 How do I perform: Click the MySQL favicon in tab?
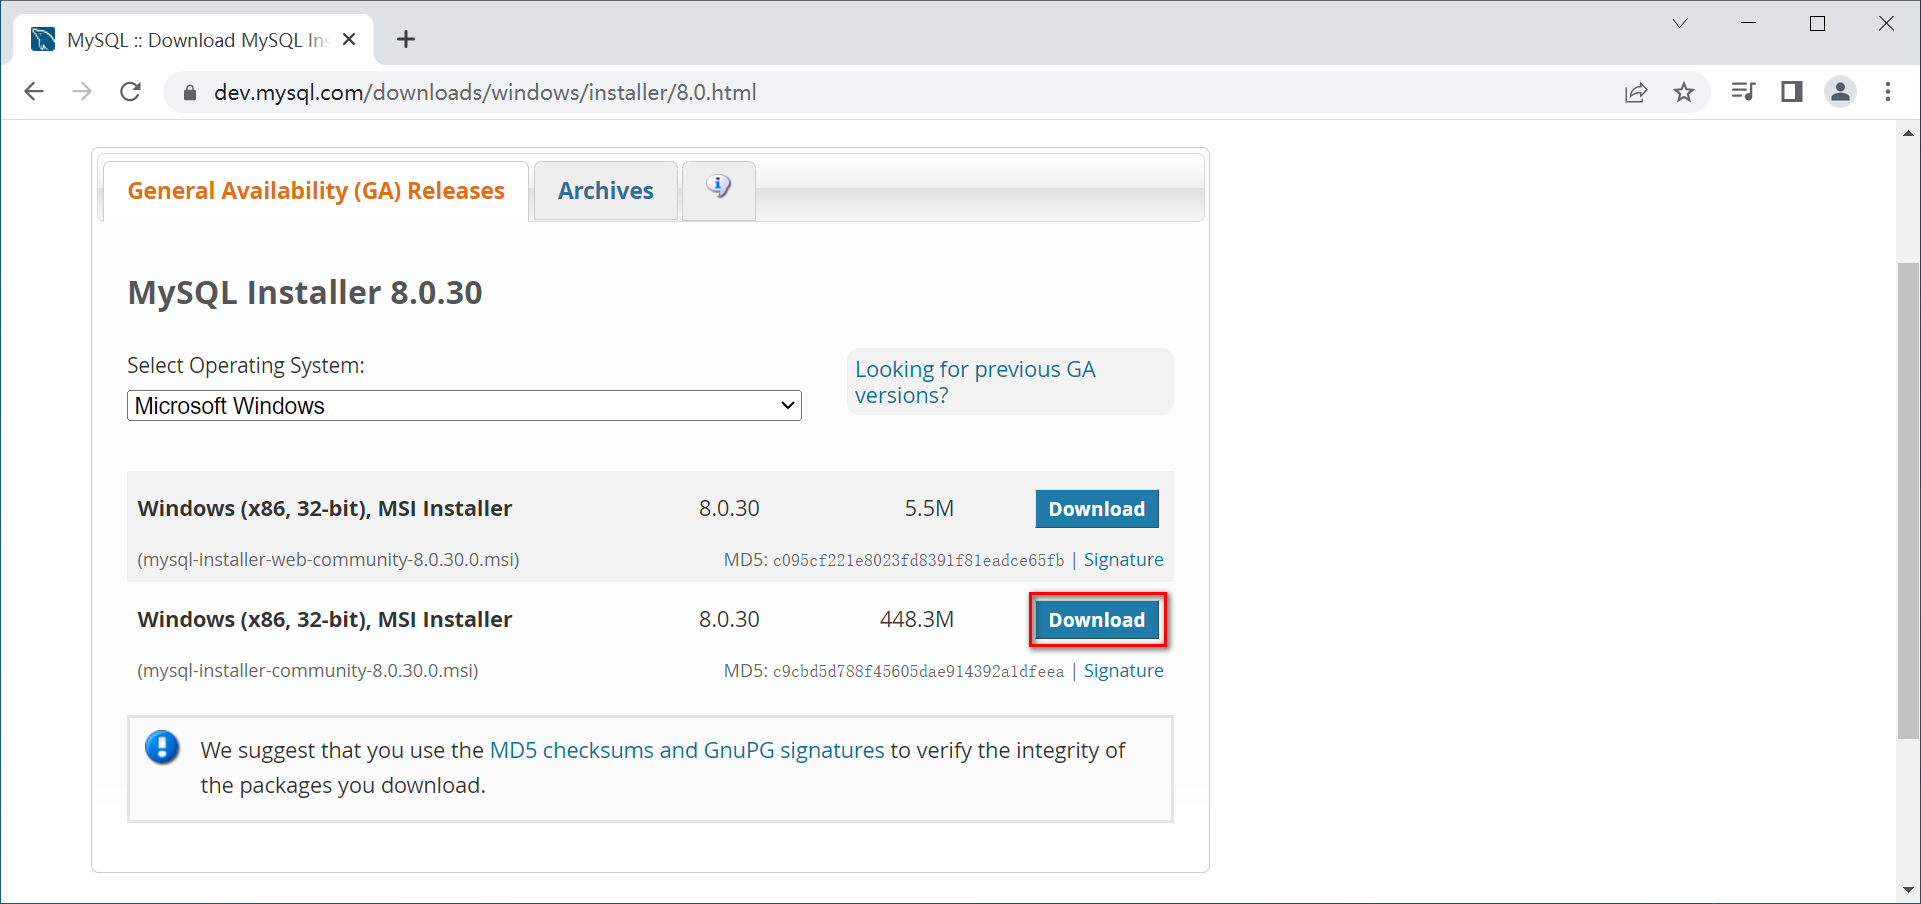coord(43,40)
